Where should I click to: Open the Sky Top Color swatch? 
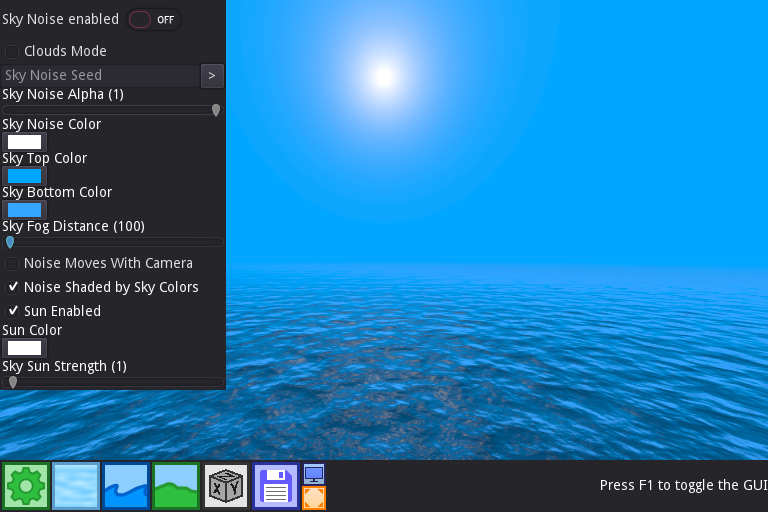25,176
